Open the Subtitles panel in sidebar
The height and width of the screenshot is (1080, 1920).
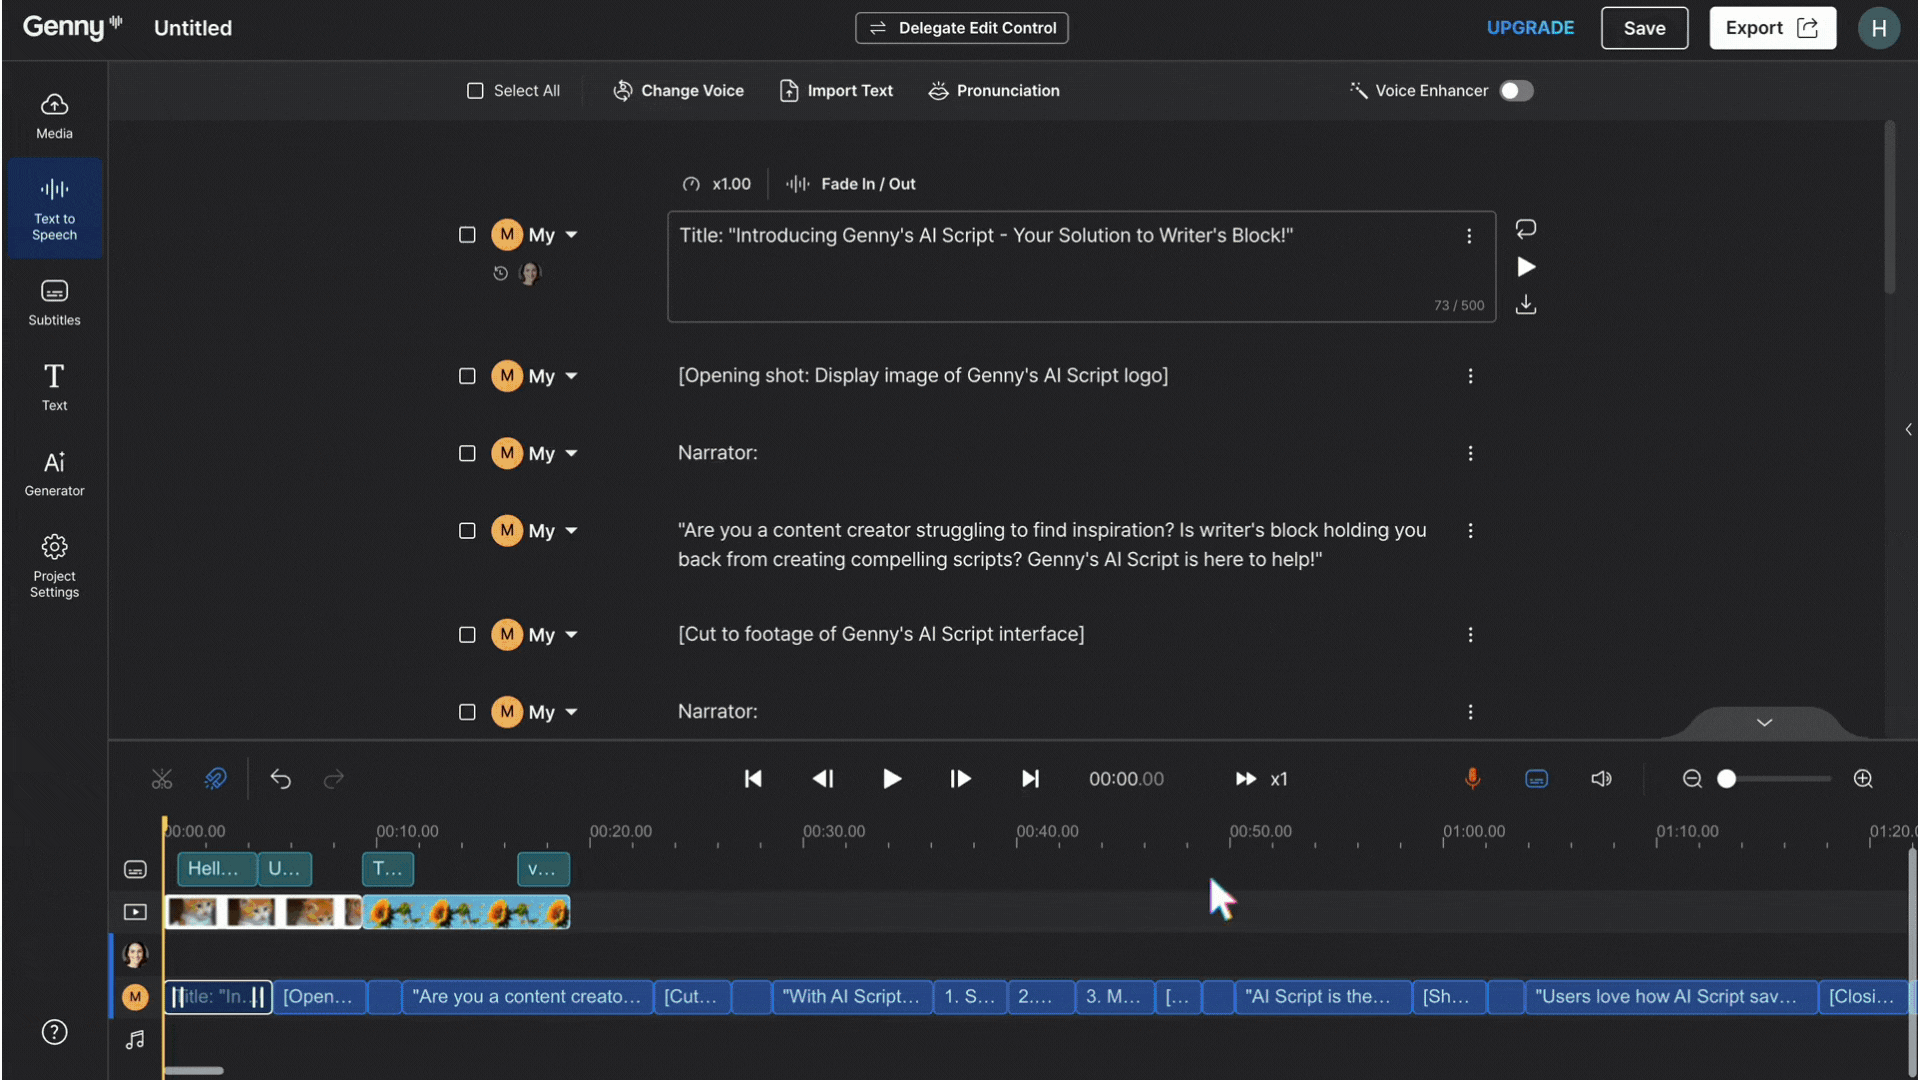pyautogui.click(x=54, y=302)
